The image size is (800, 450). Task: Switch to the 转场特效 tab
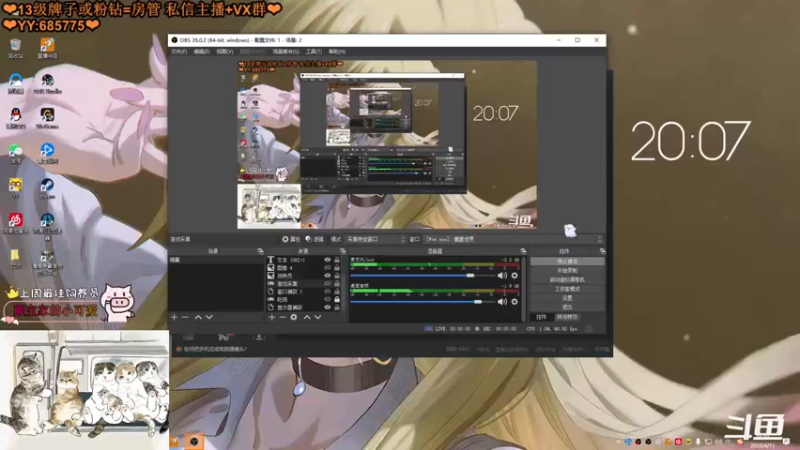point(567,317)
